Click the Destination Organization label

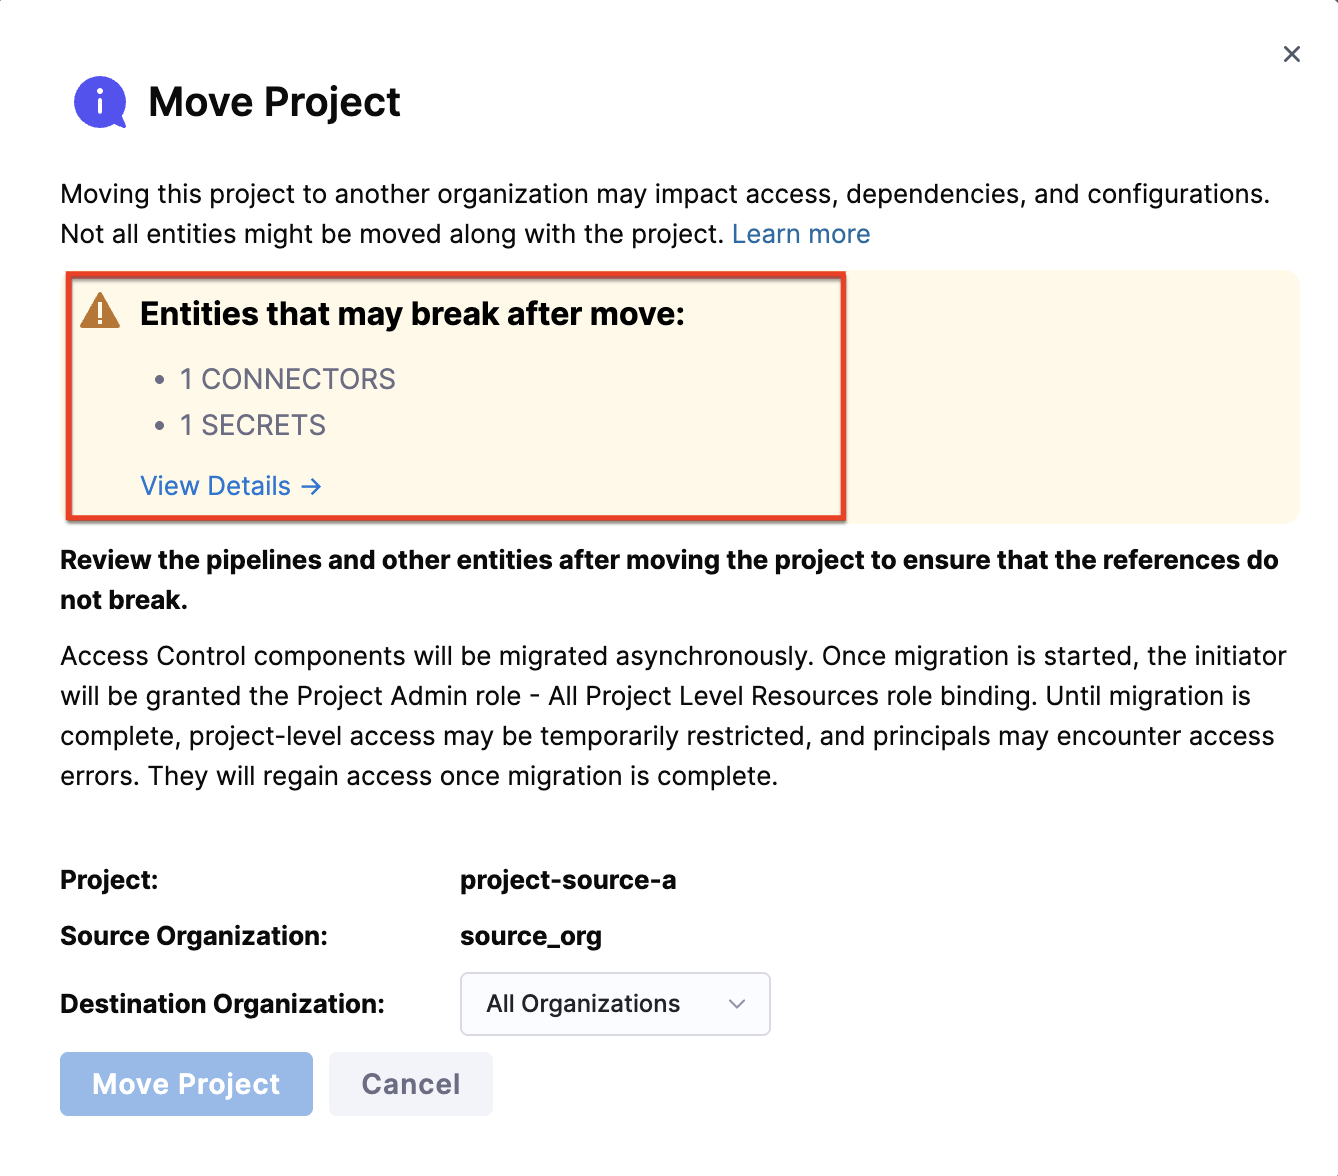(222, 1004)
